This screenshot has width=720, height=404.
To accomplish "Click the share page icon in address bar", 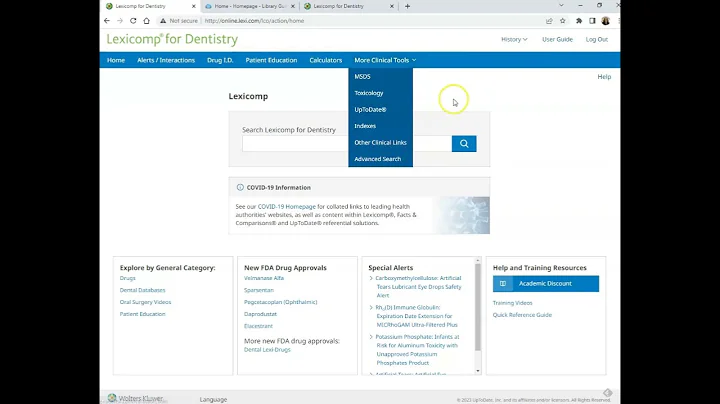I will 549,21.
